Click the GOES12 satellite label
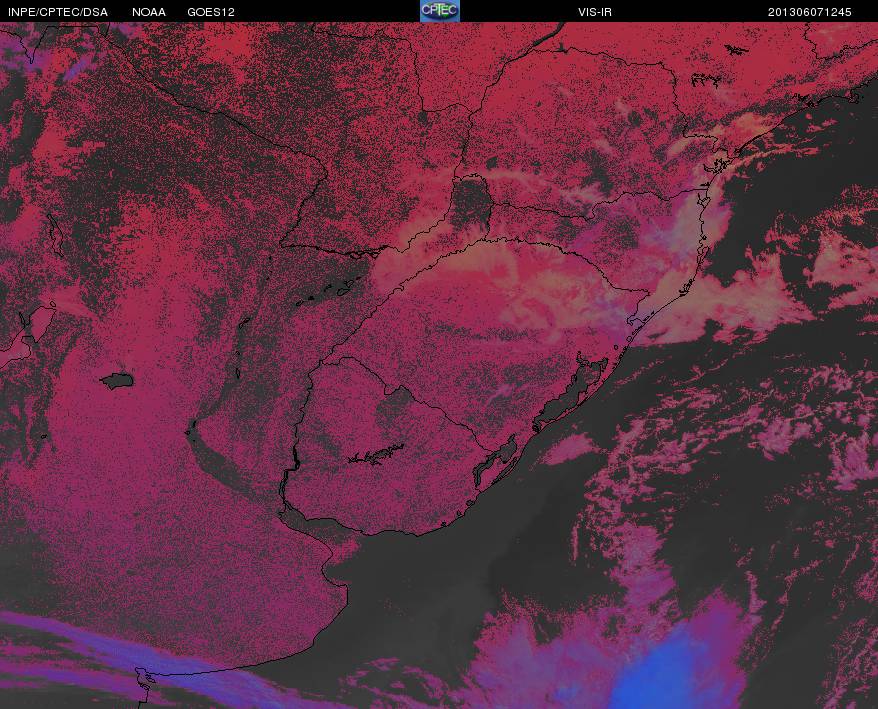The height and width of the screenshot is (709, 878). pos(211,12)
